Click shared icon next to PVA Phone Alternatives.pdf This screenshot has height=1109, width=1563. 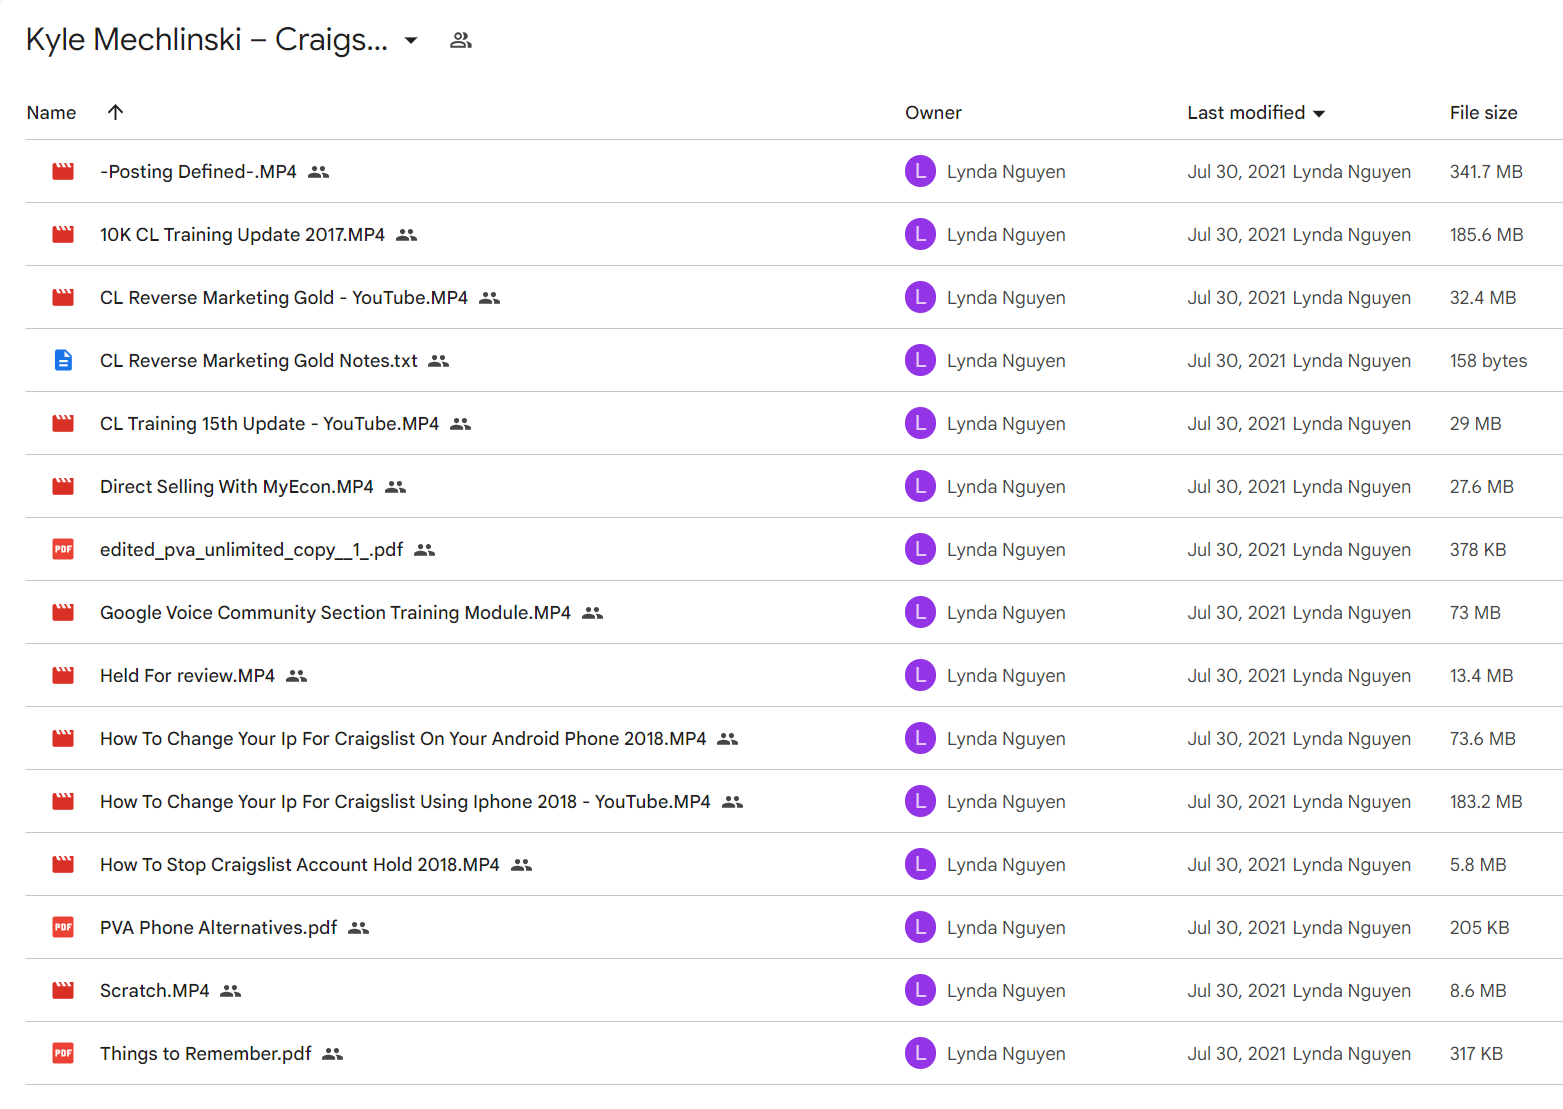tap(358, 928)
